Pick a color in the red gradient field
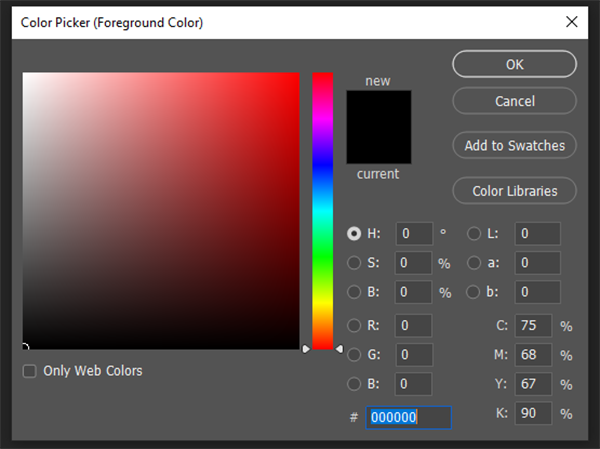Screen dimensions: 600x449 click(161, 211)
